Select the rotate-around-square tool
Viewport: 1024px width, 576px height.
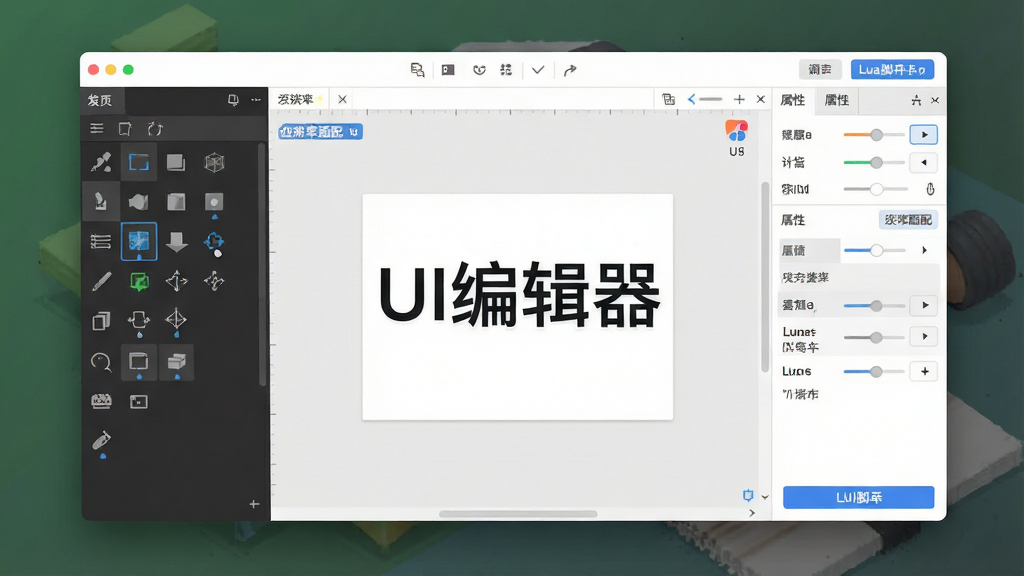(x=138, y=320)
